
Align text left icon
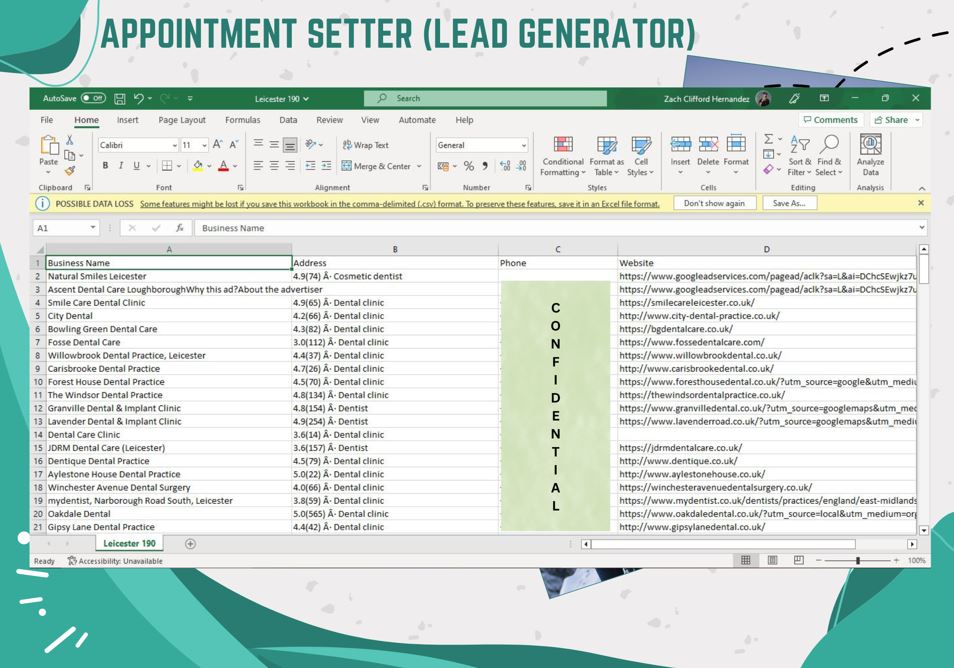pos(258,165)
